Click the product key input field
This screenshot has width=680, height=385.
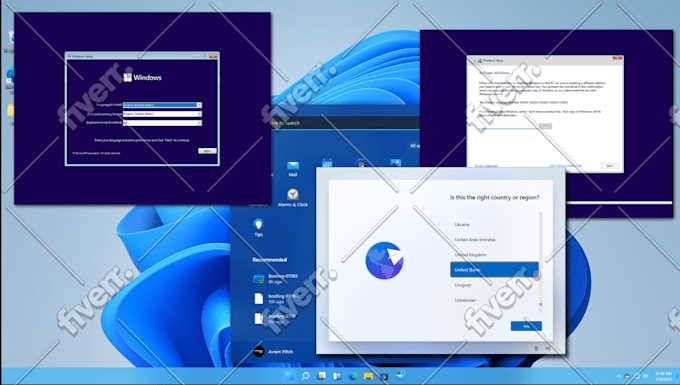click(508, 126)
